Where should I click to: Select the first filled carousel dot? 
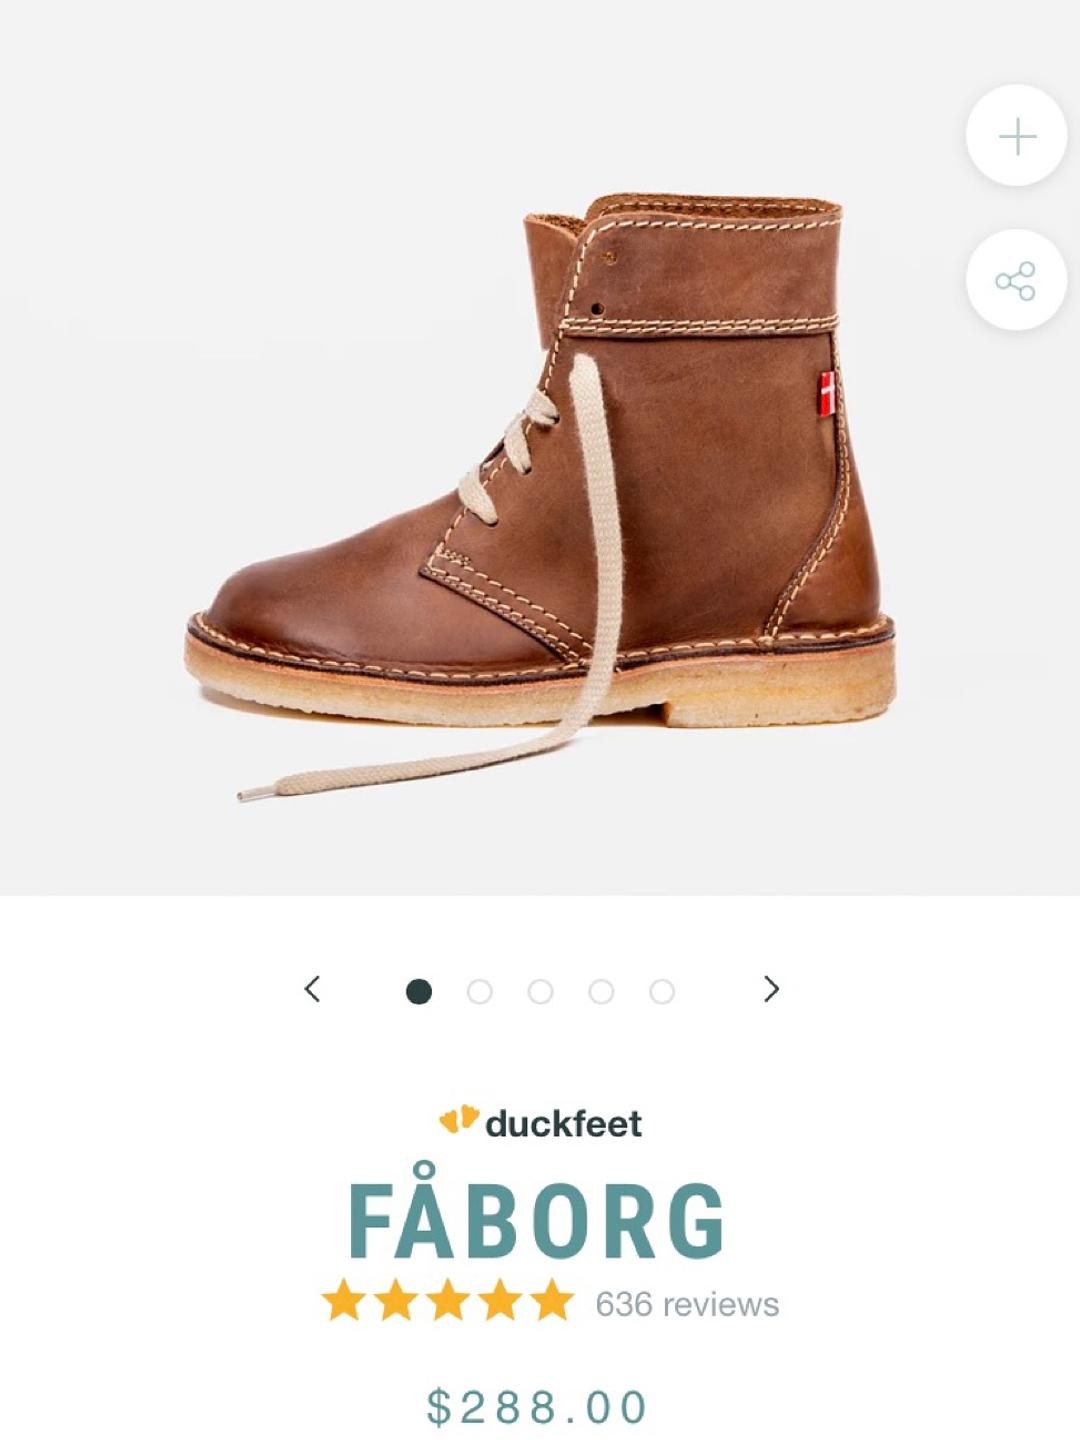click(419, 991)
